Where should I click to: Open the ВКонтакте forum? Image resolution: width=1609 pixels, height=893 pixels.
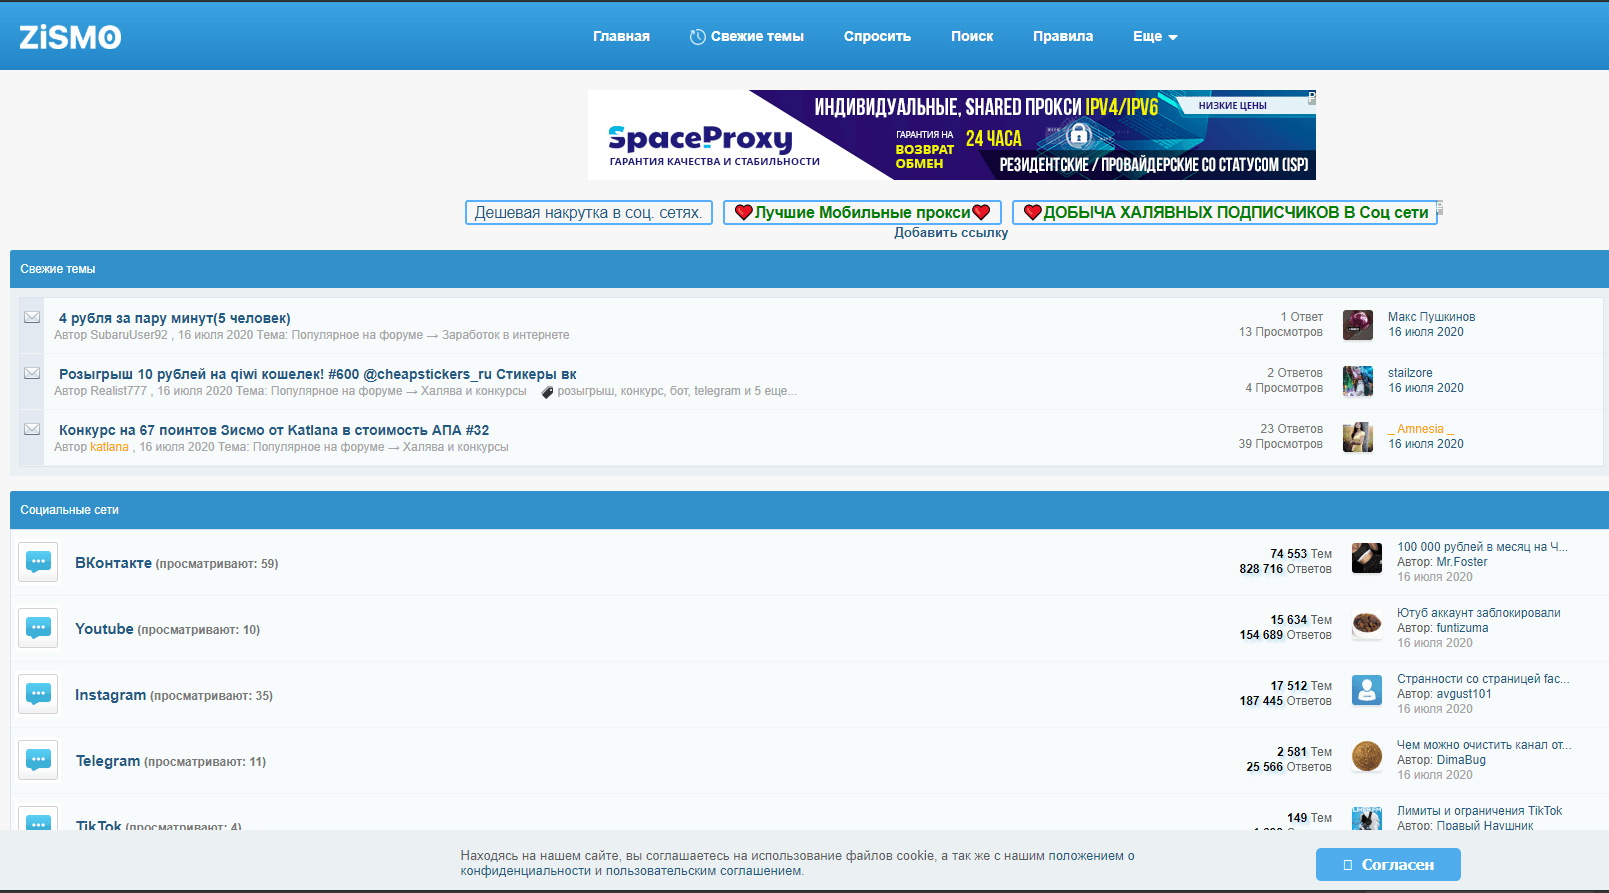(113, 563)
